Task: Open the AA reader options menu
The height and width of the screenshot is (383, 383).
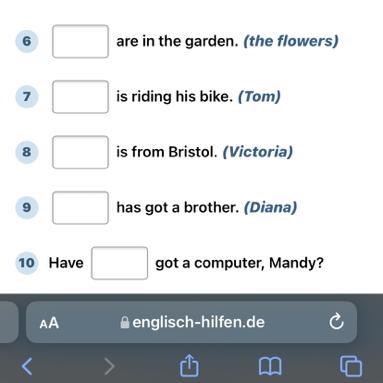Action: click(49, 323)
